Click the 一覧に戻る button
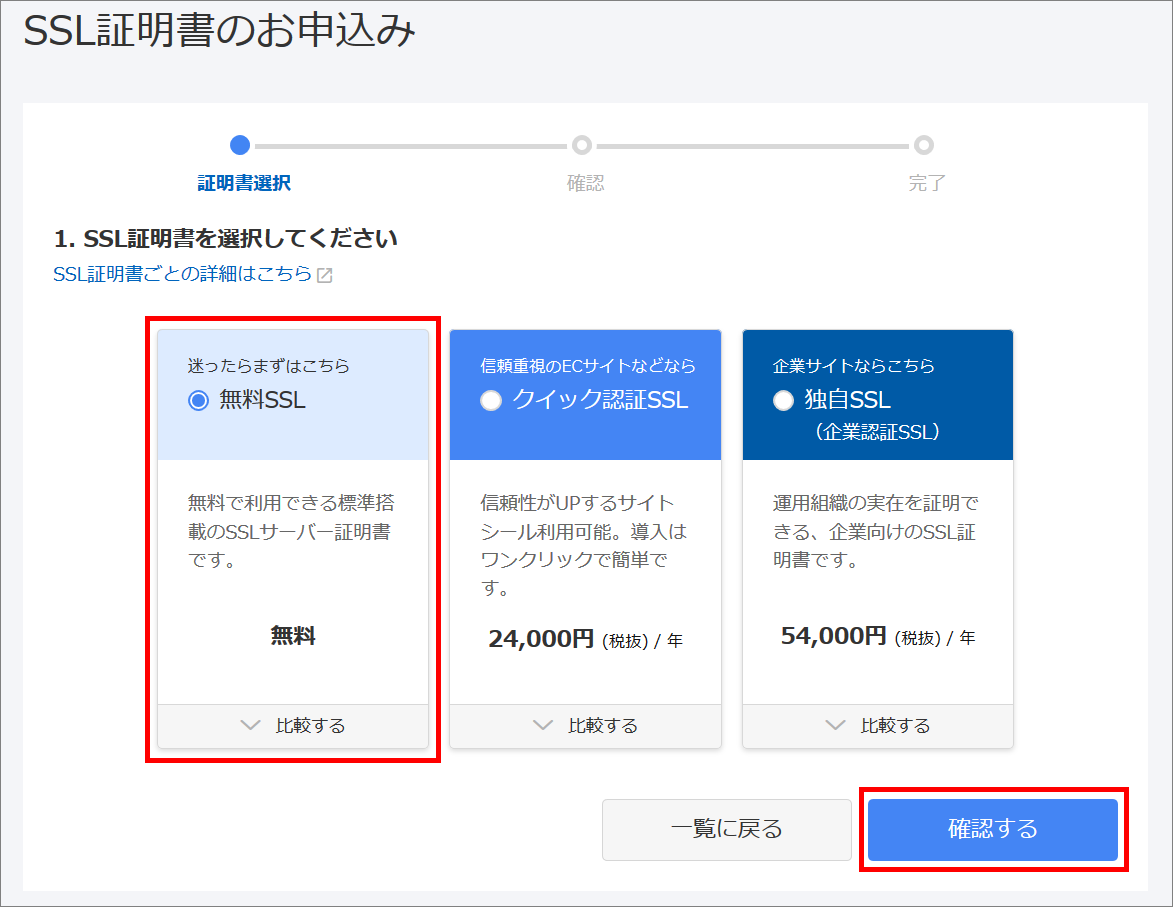Viewport: 1173px width, 907px height. (726, 829)
